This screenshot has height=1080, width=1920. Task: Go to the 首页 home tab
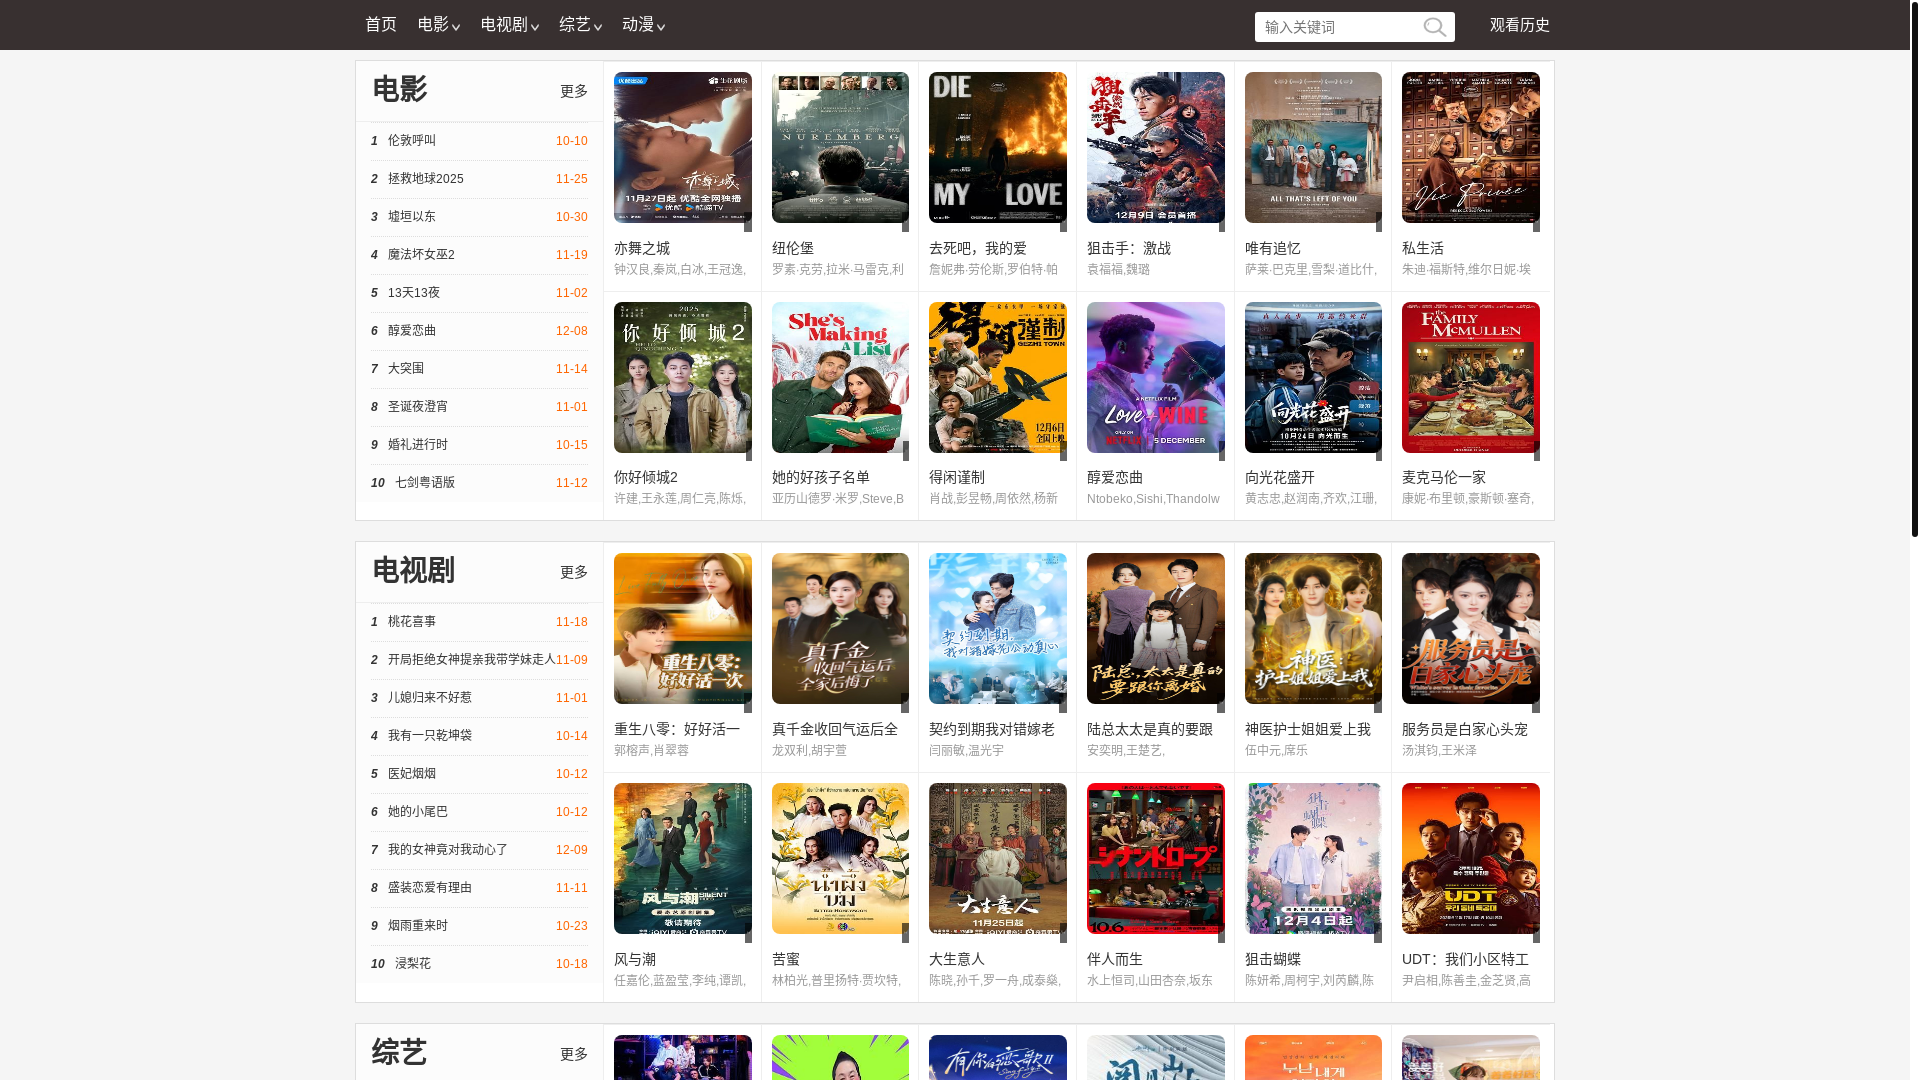click(381, 25)
